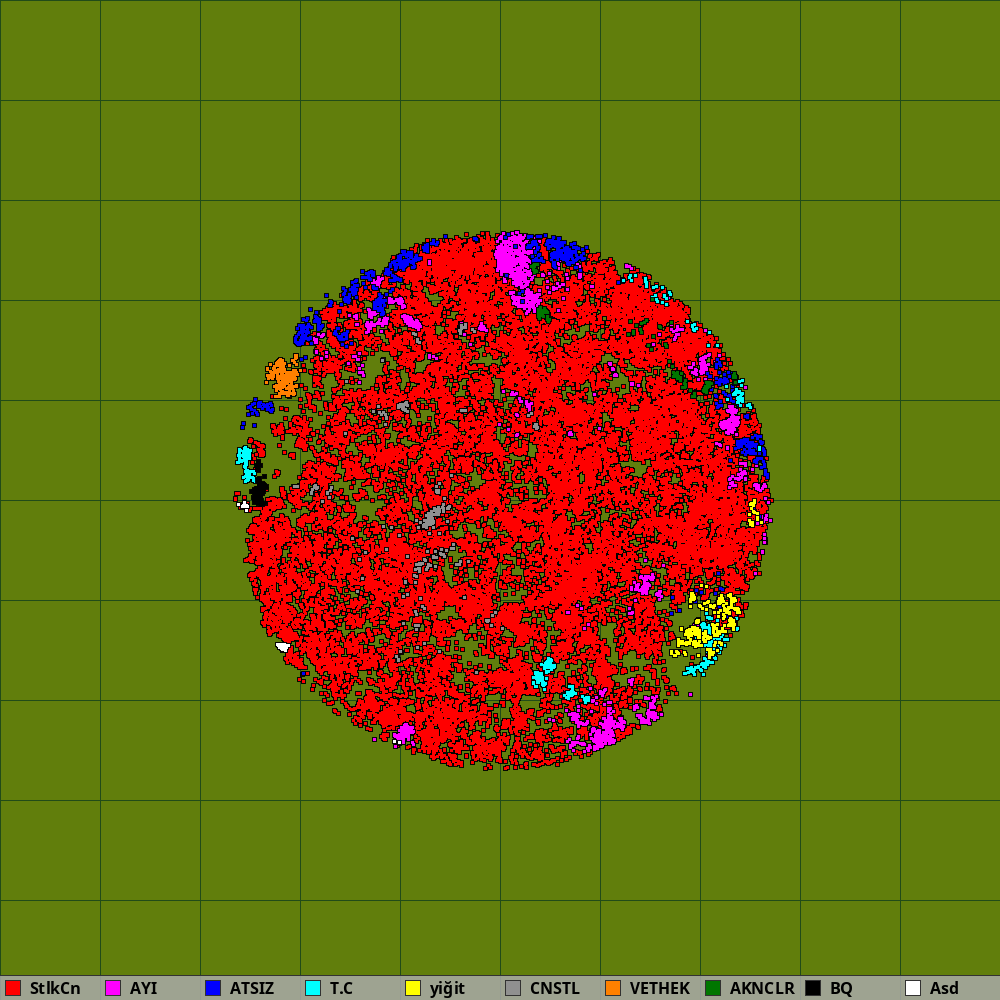This screenshot has height=1000, width=1000.
Task: Click the yellow yiğit legend swatch
Action: (413, 988)
